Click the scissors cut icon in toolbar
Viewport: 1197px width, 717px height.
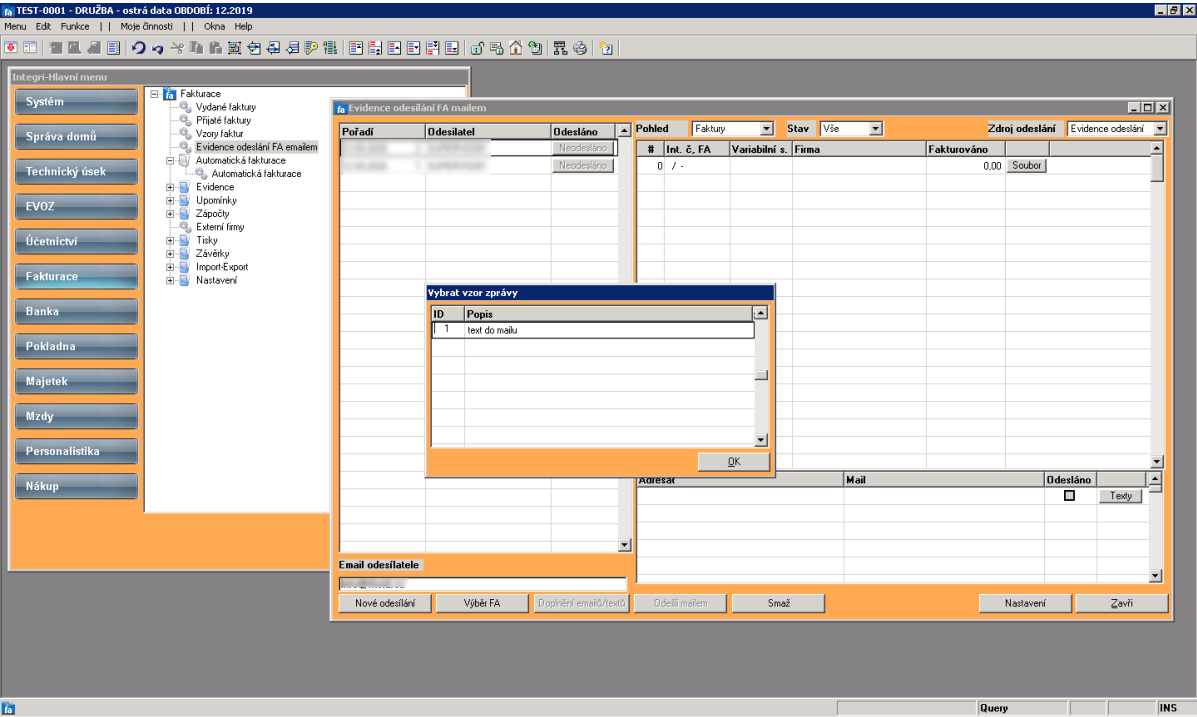point(177,48)
